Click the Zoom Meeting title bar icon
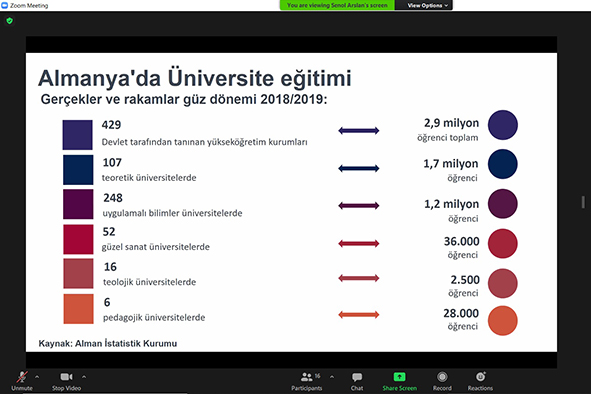This screenshot has width=591, height=394. [x=5, y=5]
